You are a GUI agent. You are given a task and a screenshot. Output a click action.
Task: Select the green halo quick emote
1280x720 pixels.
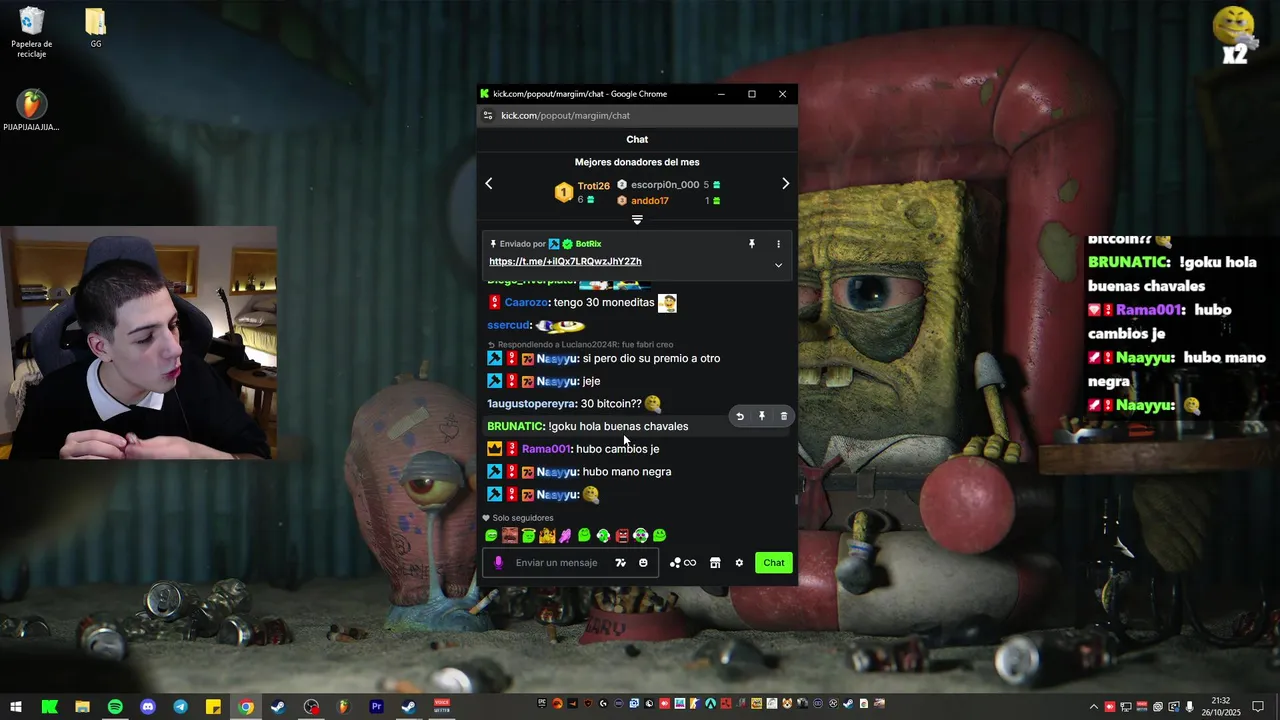click(529, 536)
